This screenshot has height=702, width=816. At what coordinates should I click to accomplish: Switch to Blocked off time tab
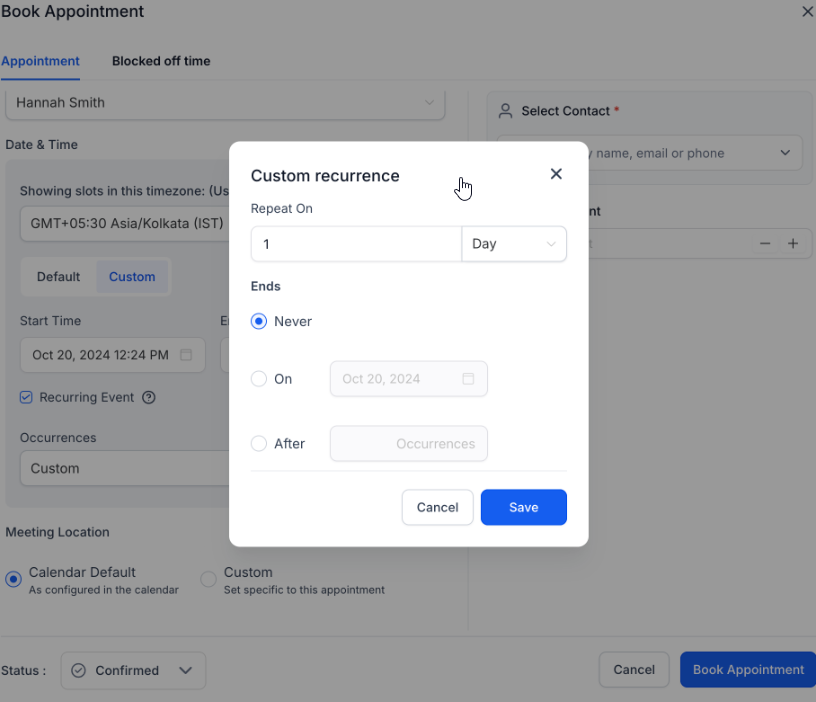pos(161,61)
